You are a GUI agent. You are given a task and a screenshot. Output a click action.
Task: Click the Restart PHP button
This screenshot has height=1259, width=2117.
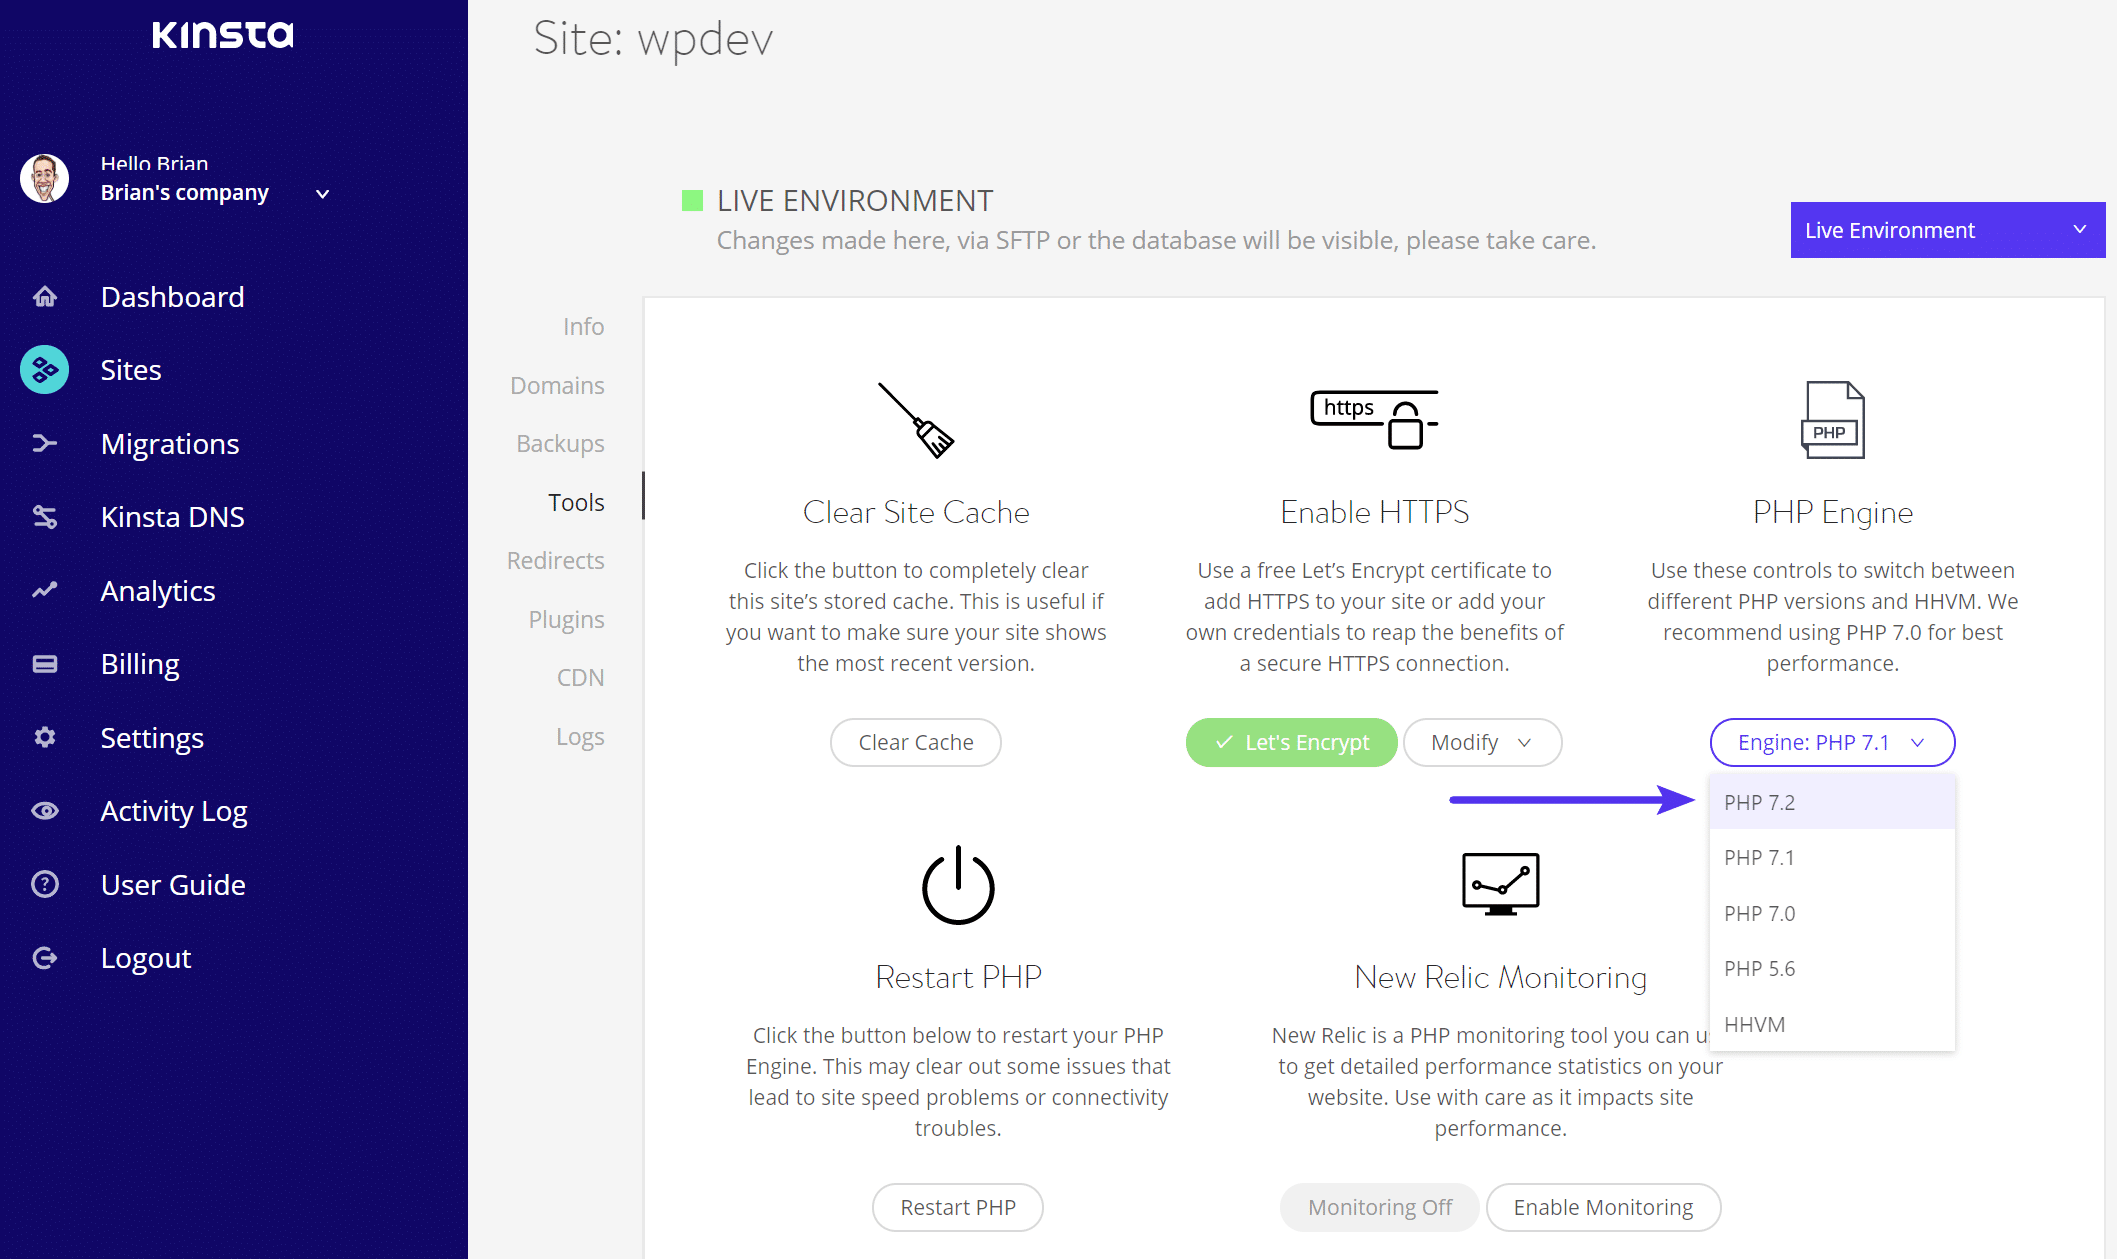[956, 1207]
